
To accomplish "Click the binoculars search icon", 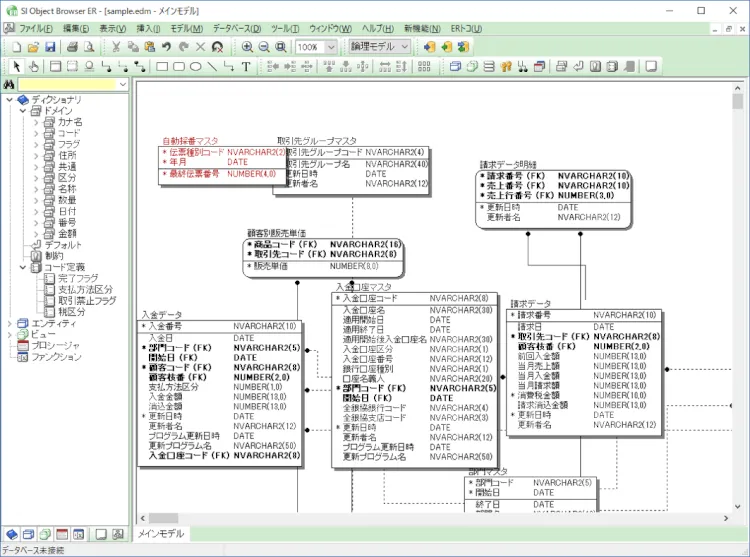I will point(9,85).
